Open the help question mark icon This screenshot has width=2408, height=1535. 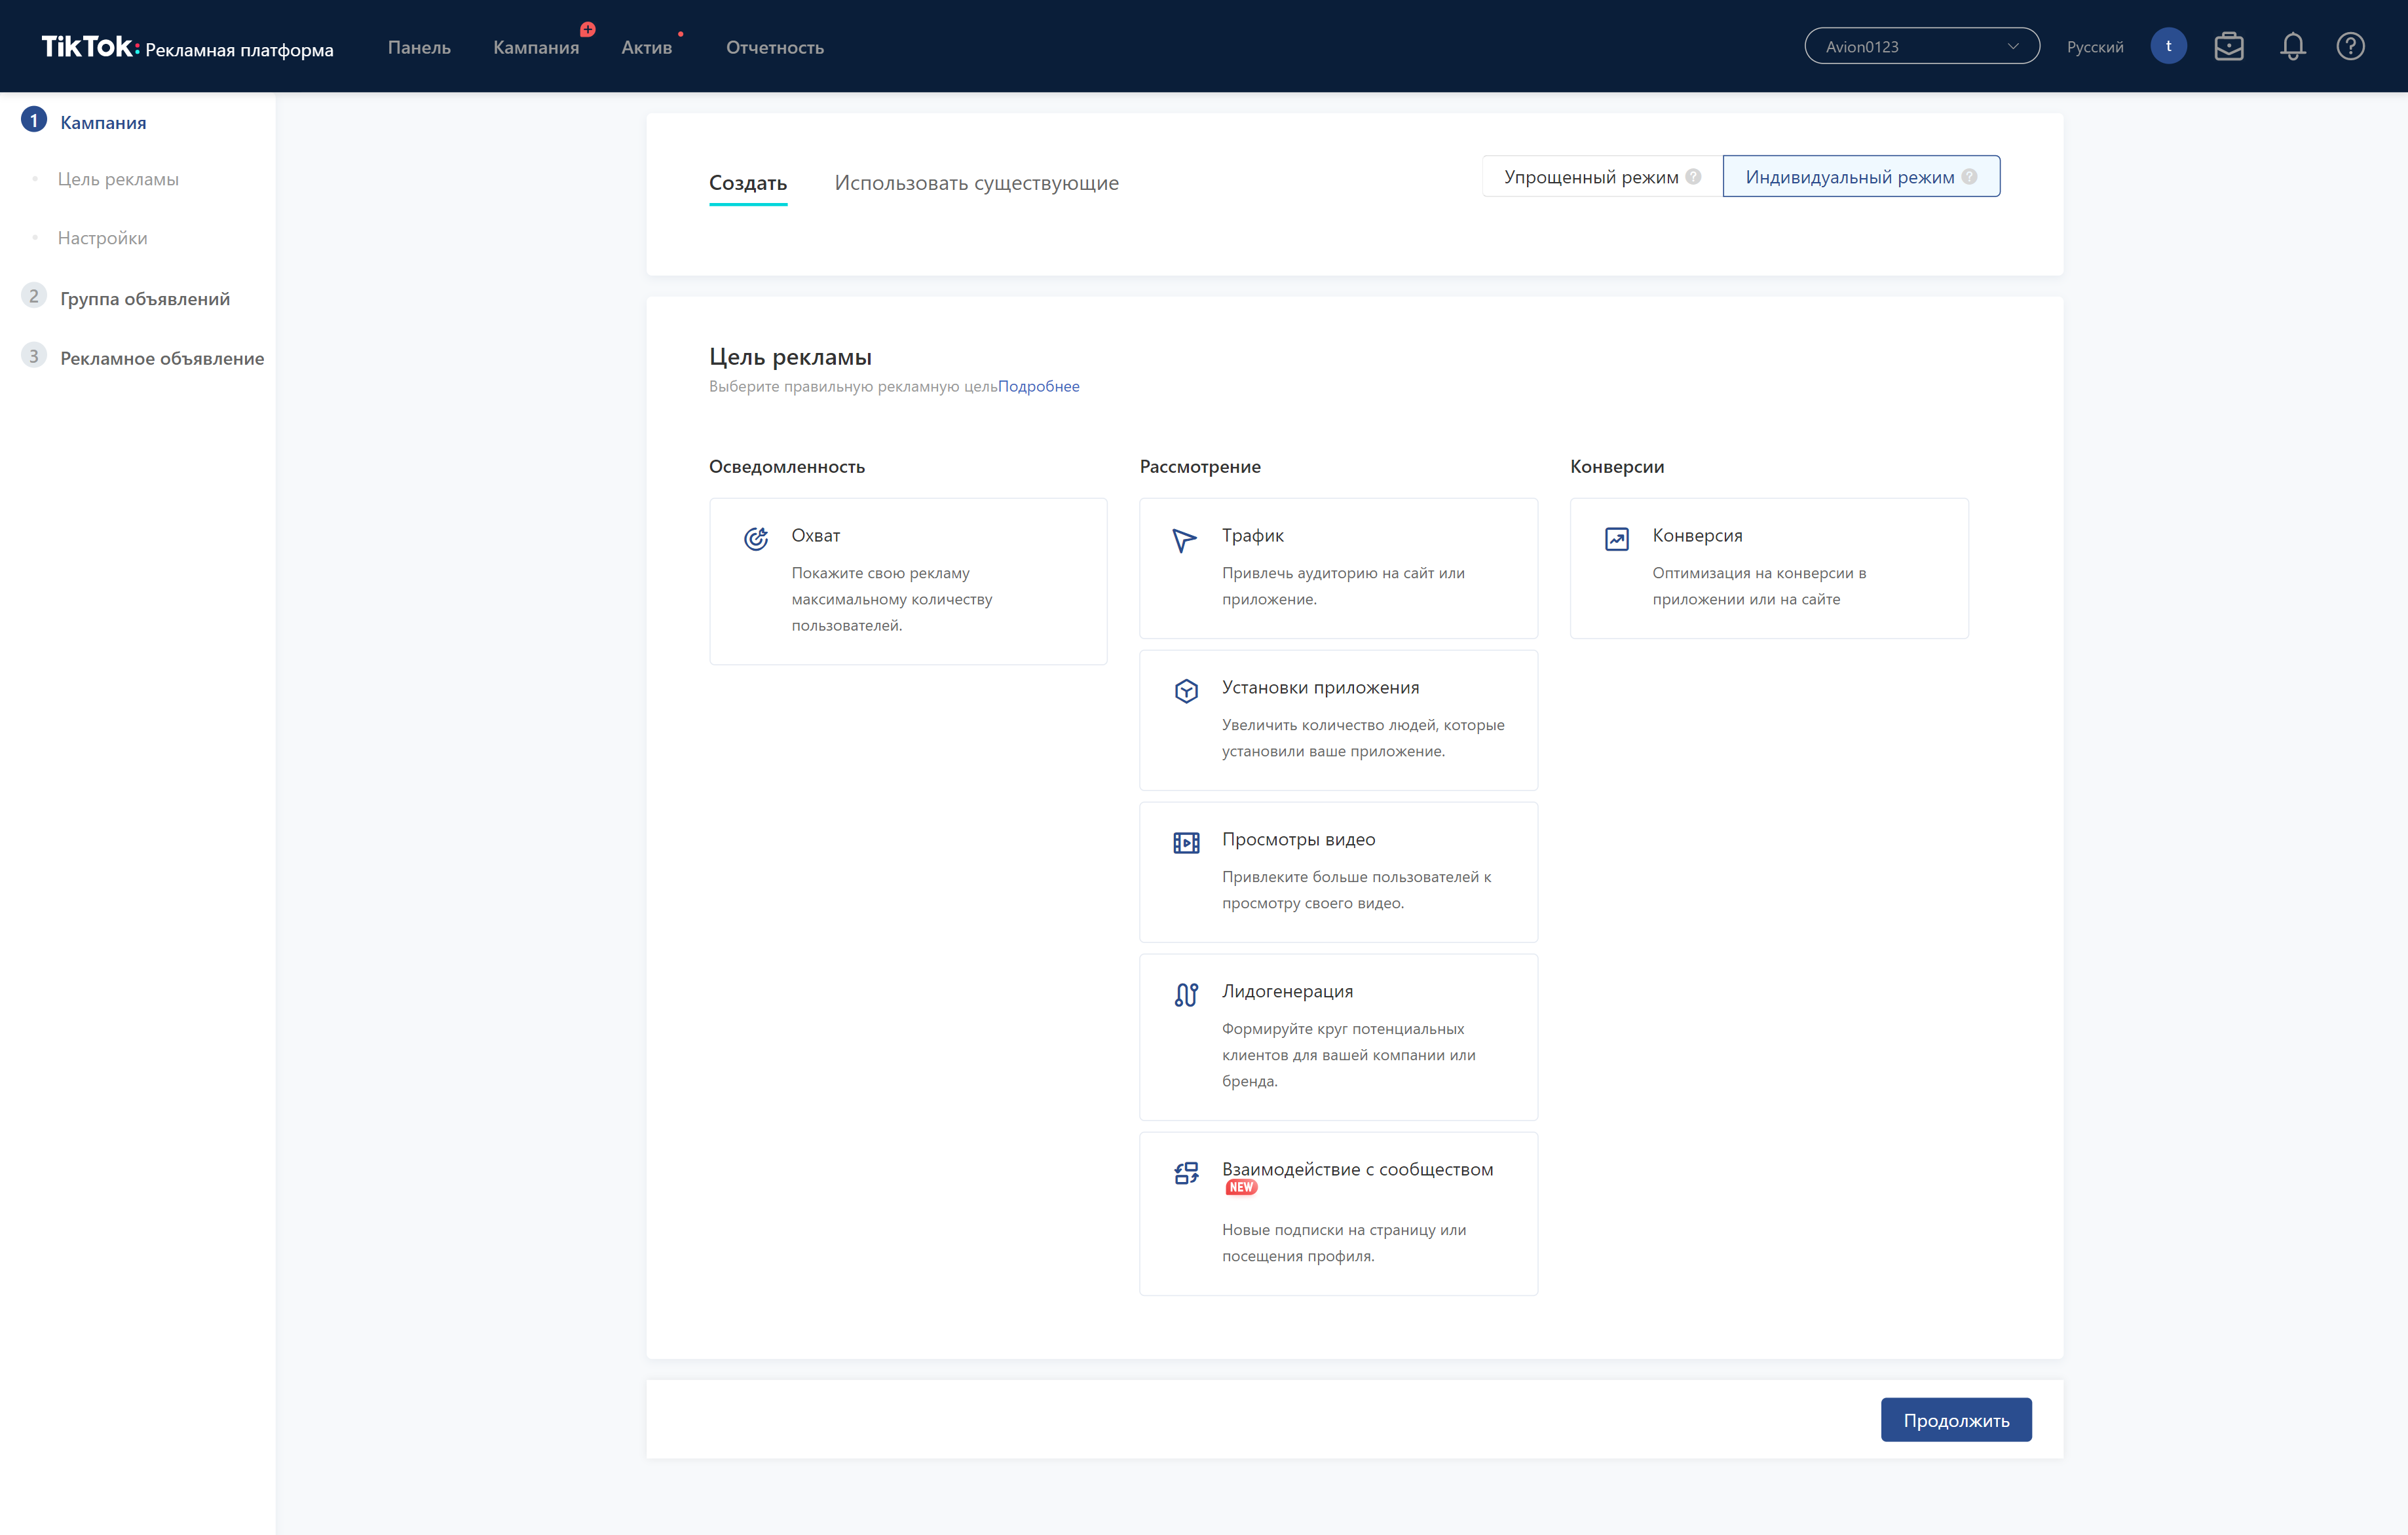(x=2350, y=47)
